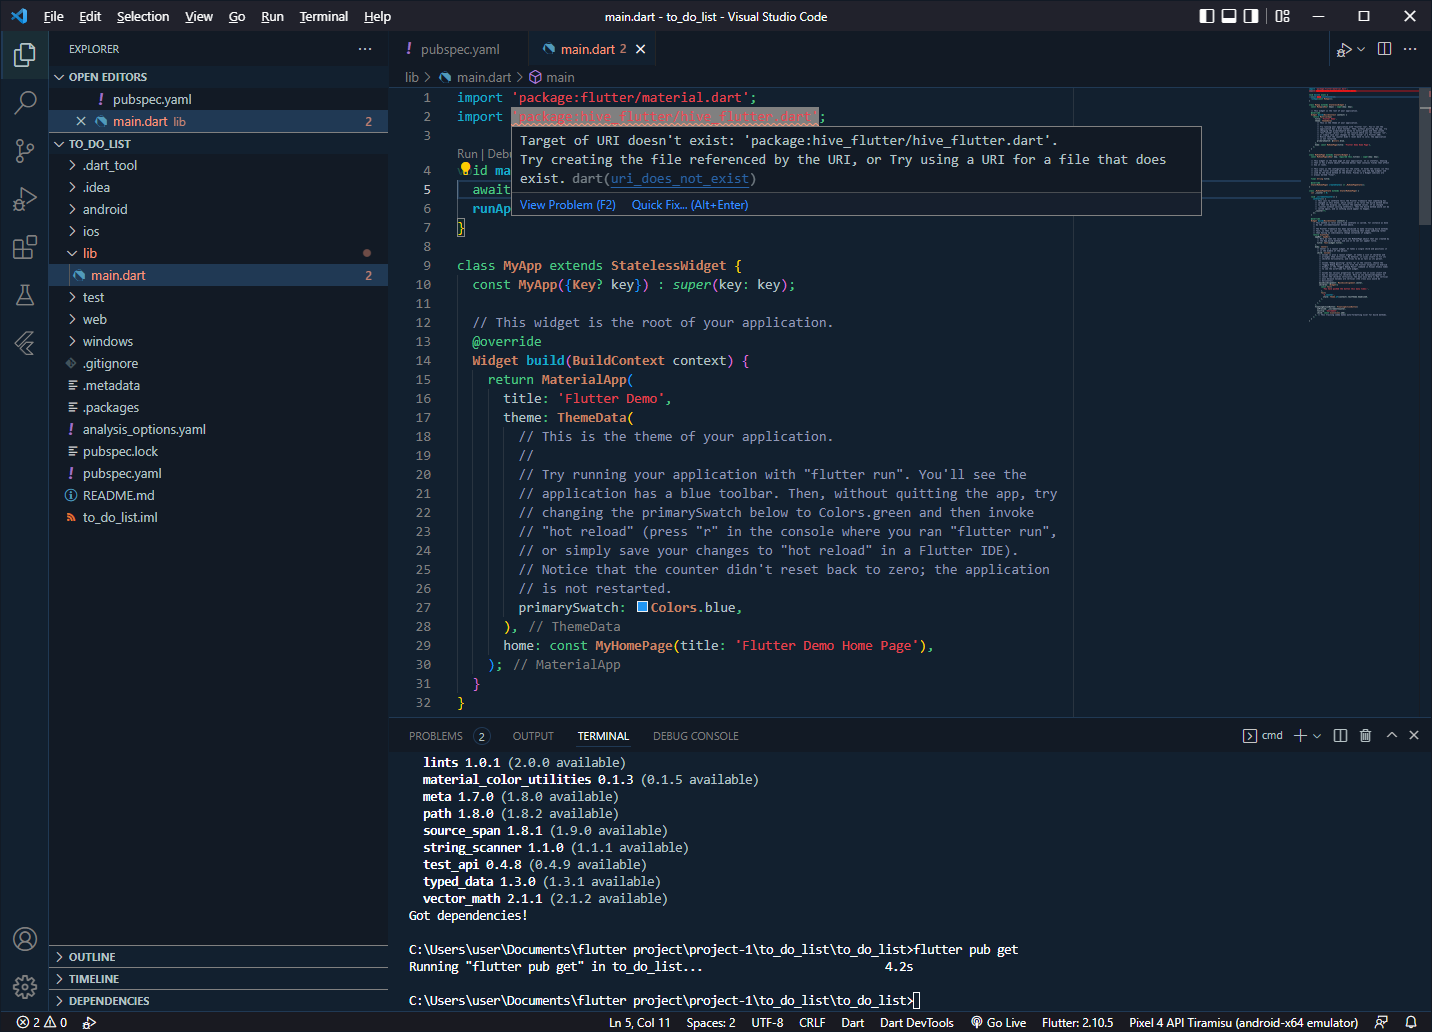Open the Search view
This screenshot has height=1032, width=1432.
[x=24, y=102]
